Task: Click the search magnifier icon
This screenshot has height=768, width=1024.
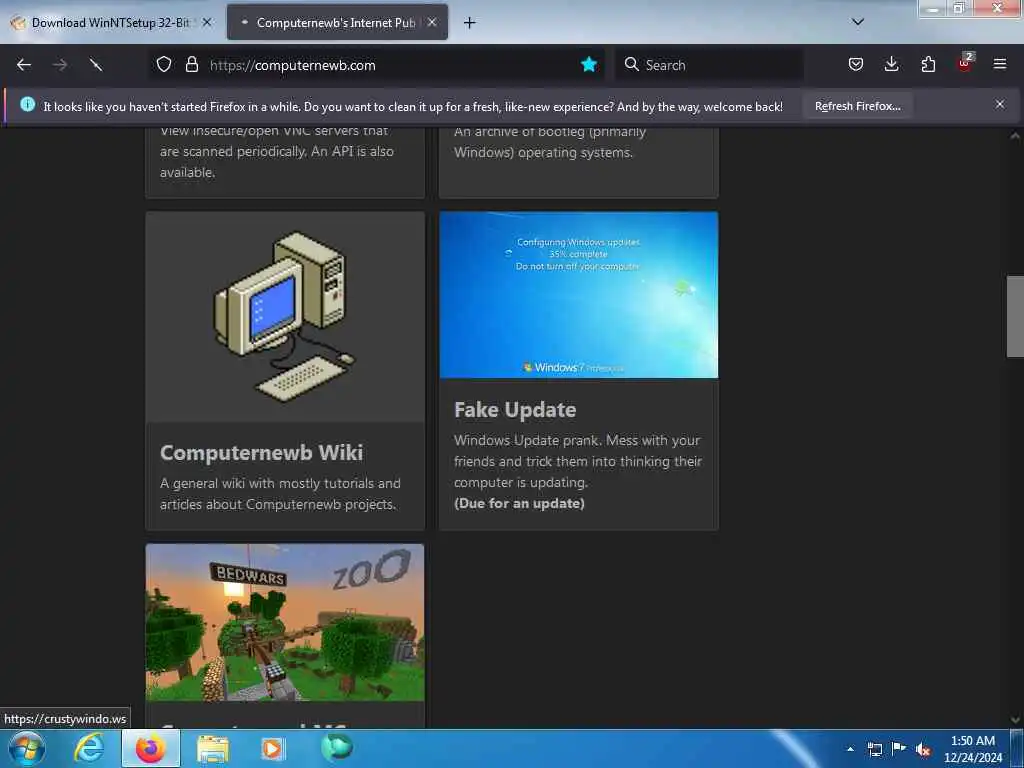Action: pos(632,65)
